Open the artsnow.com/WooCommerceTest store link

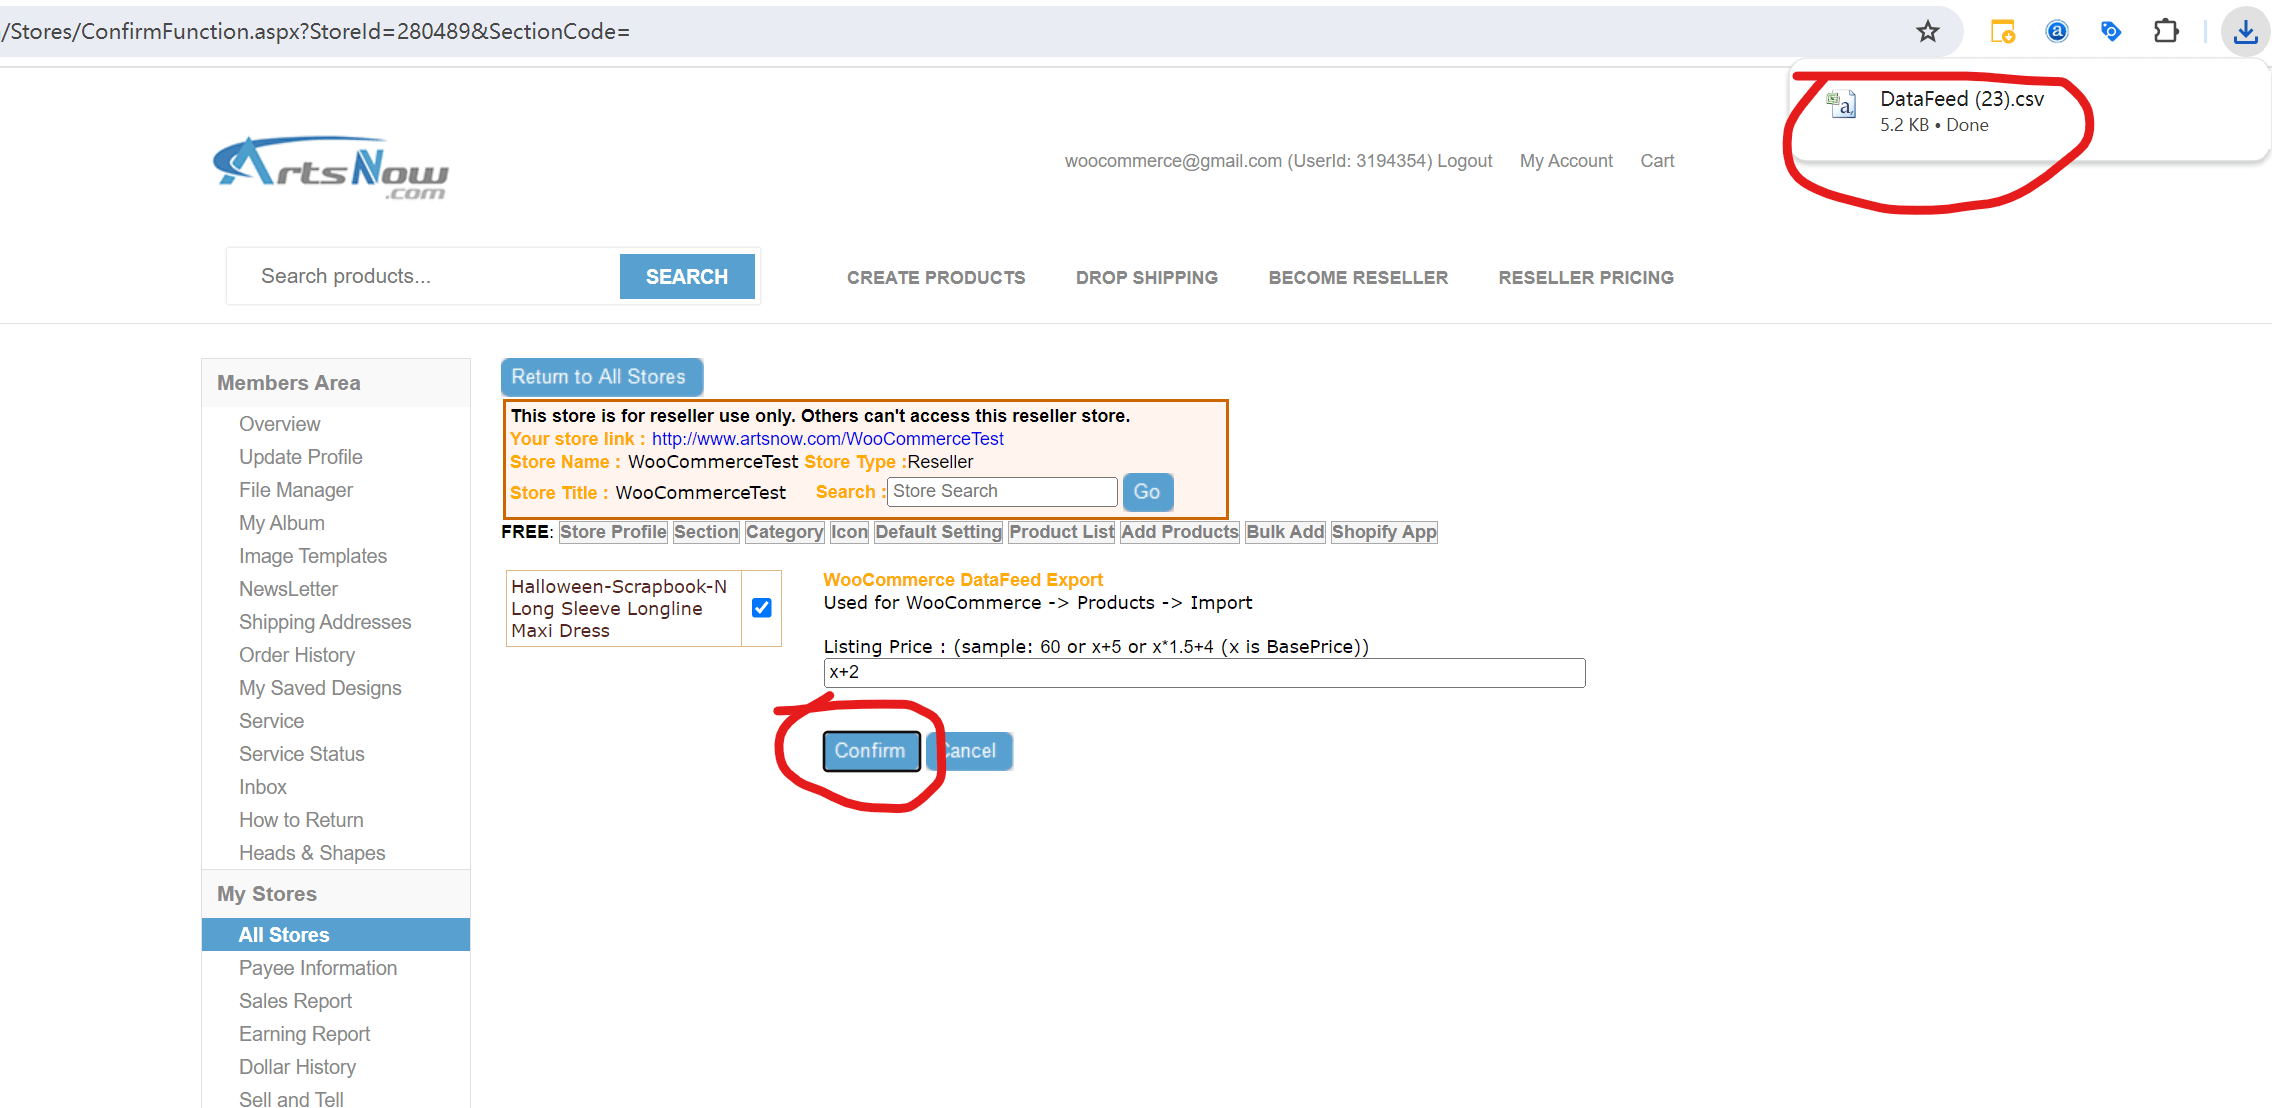coord(828,439)
